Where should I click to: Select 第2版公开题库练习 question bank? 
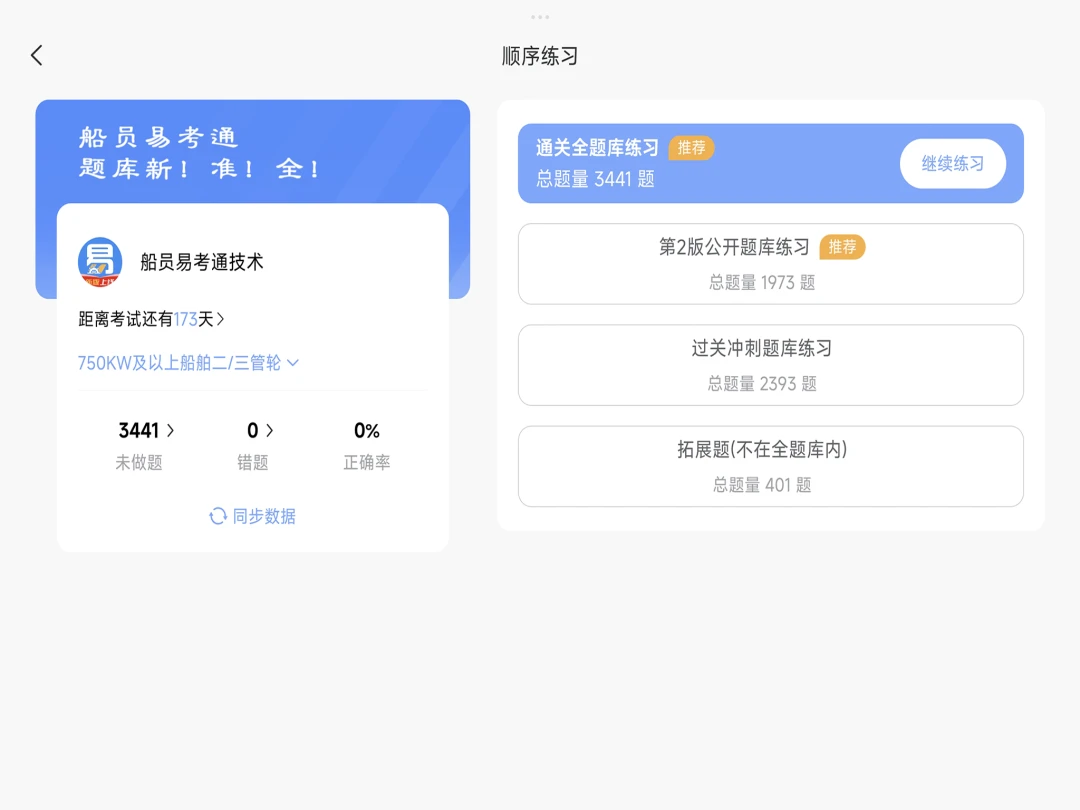(770, 264)
